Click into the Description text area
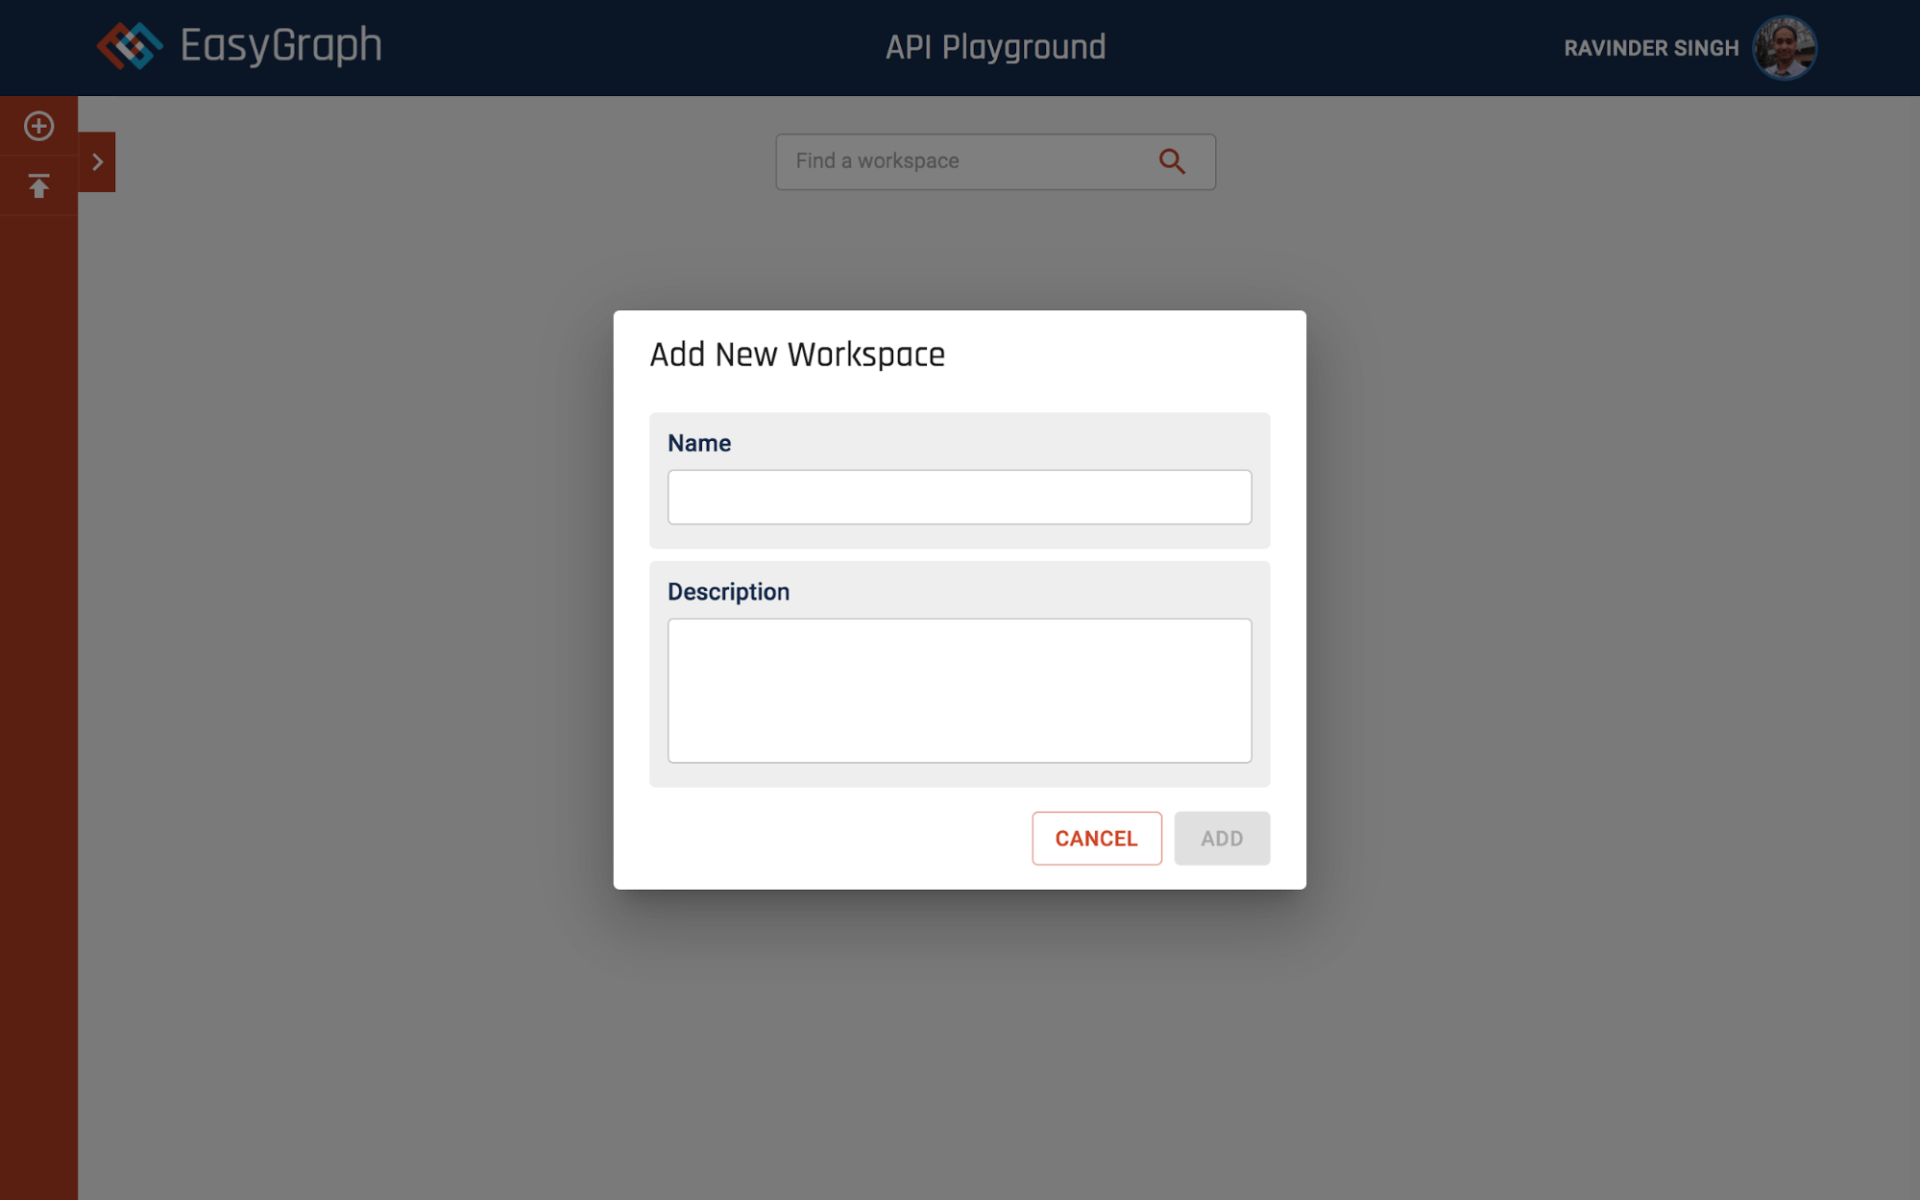 pos(959,690)
